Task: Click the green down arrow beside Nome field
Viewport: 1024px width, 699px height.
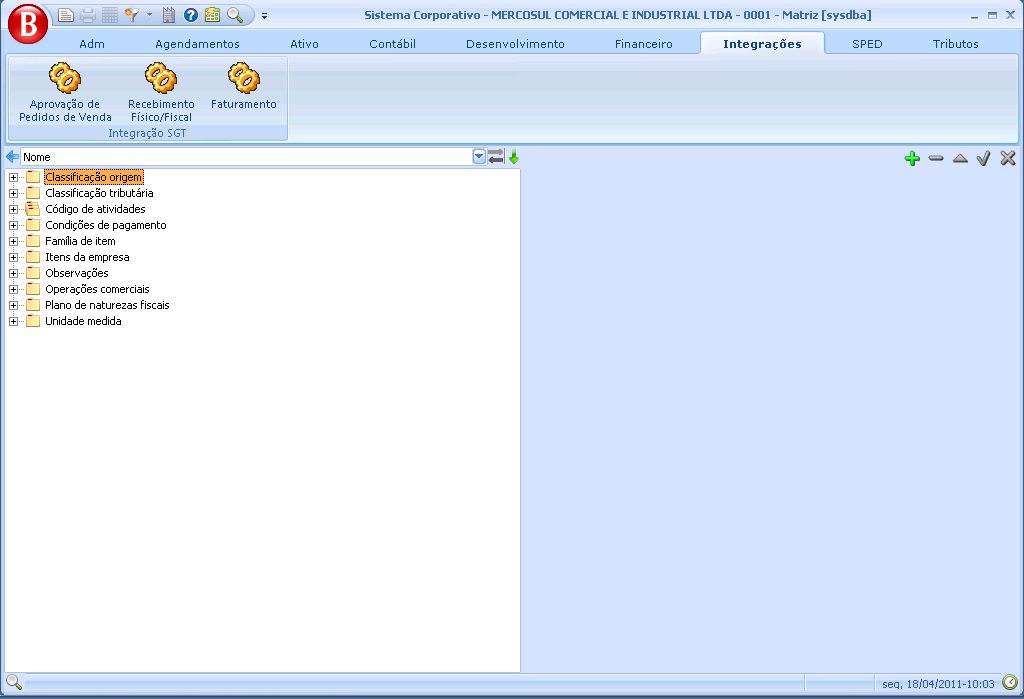Action: (x=514, y=157)
